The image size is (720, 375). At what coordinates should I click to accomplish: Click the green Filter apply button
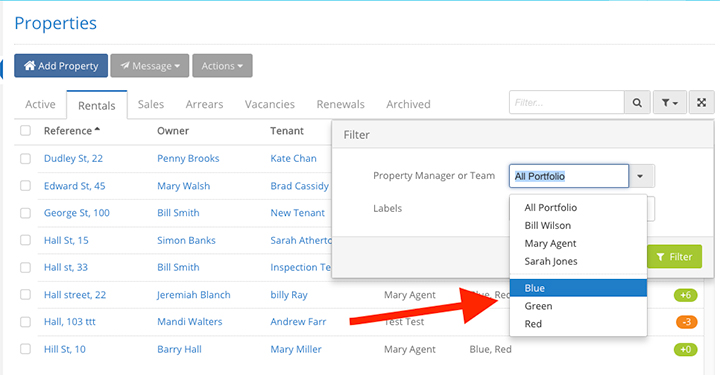pyautogui.click(x=674, y=257)
